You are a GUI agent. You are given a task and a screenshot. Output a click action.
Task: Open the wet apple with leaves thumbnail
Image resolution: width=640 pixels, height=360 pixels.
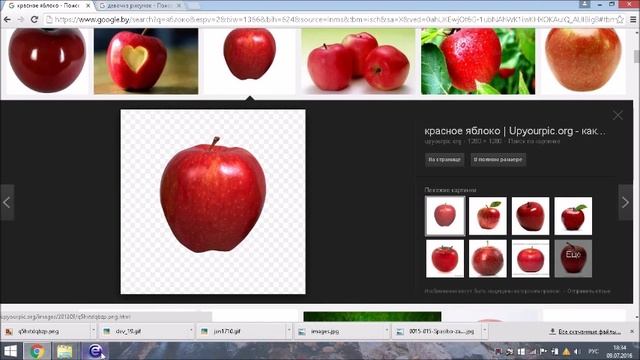(478, 61)
